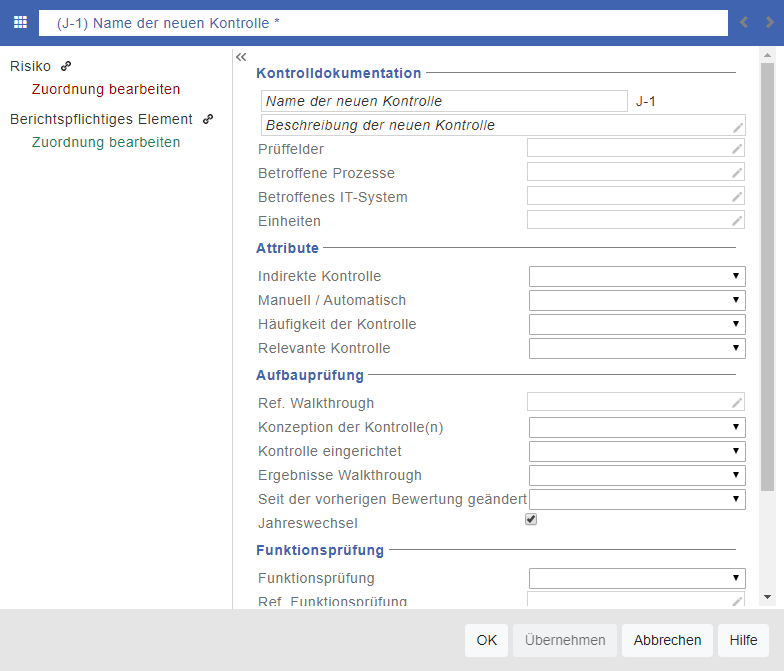This screenshot has height=671, width=784.
Task: Expand Häufigkeit der Kontrolle dropdown
Action: pos(637,324)
